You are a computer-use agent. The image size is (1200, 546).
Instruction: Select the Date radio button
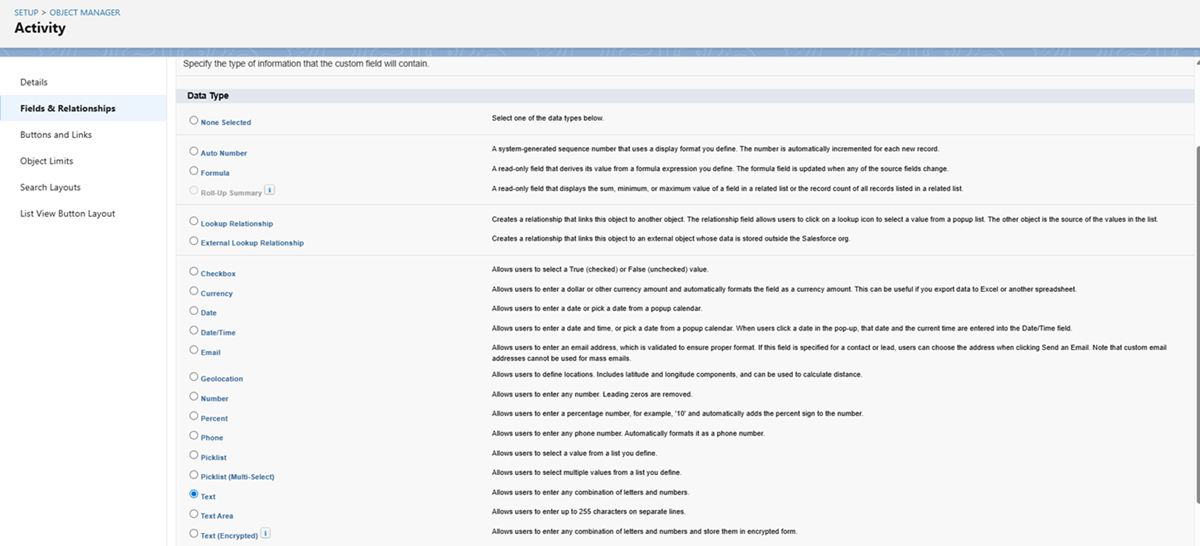point(194,311)
